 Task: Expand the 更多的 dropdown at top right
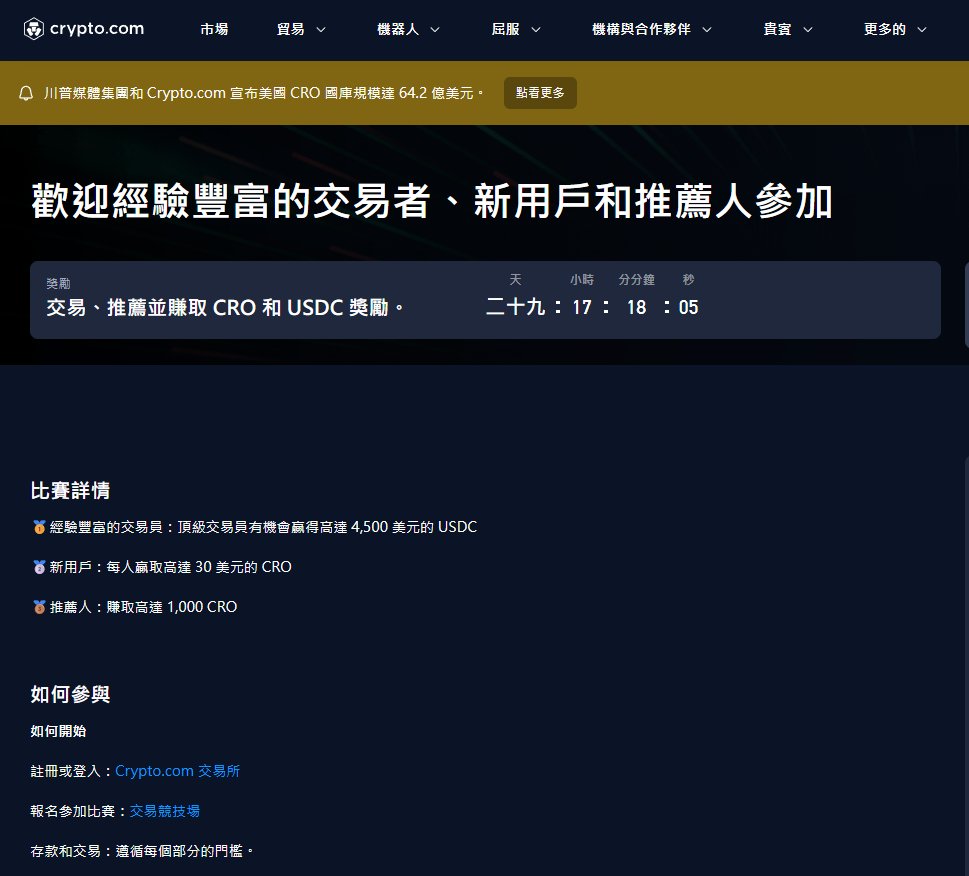[894, 30]
